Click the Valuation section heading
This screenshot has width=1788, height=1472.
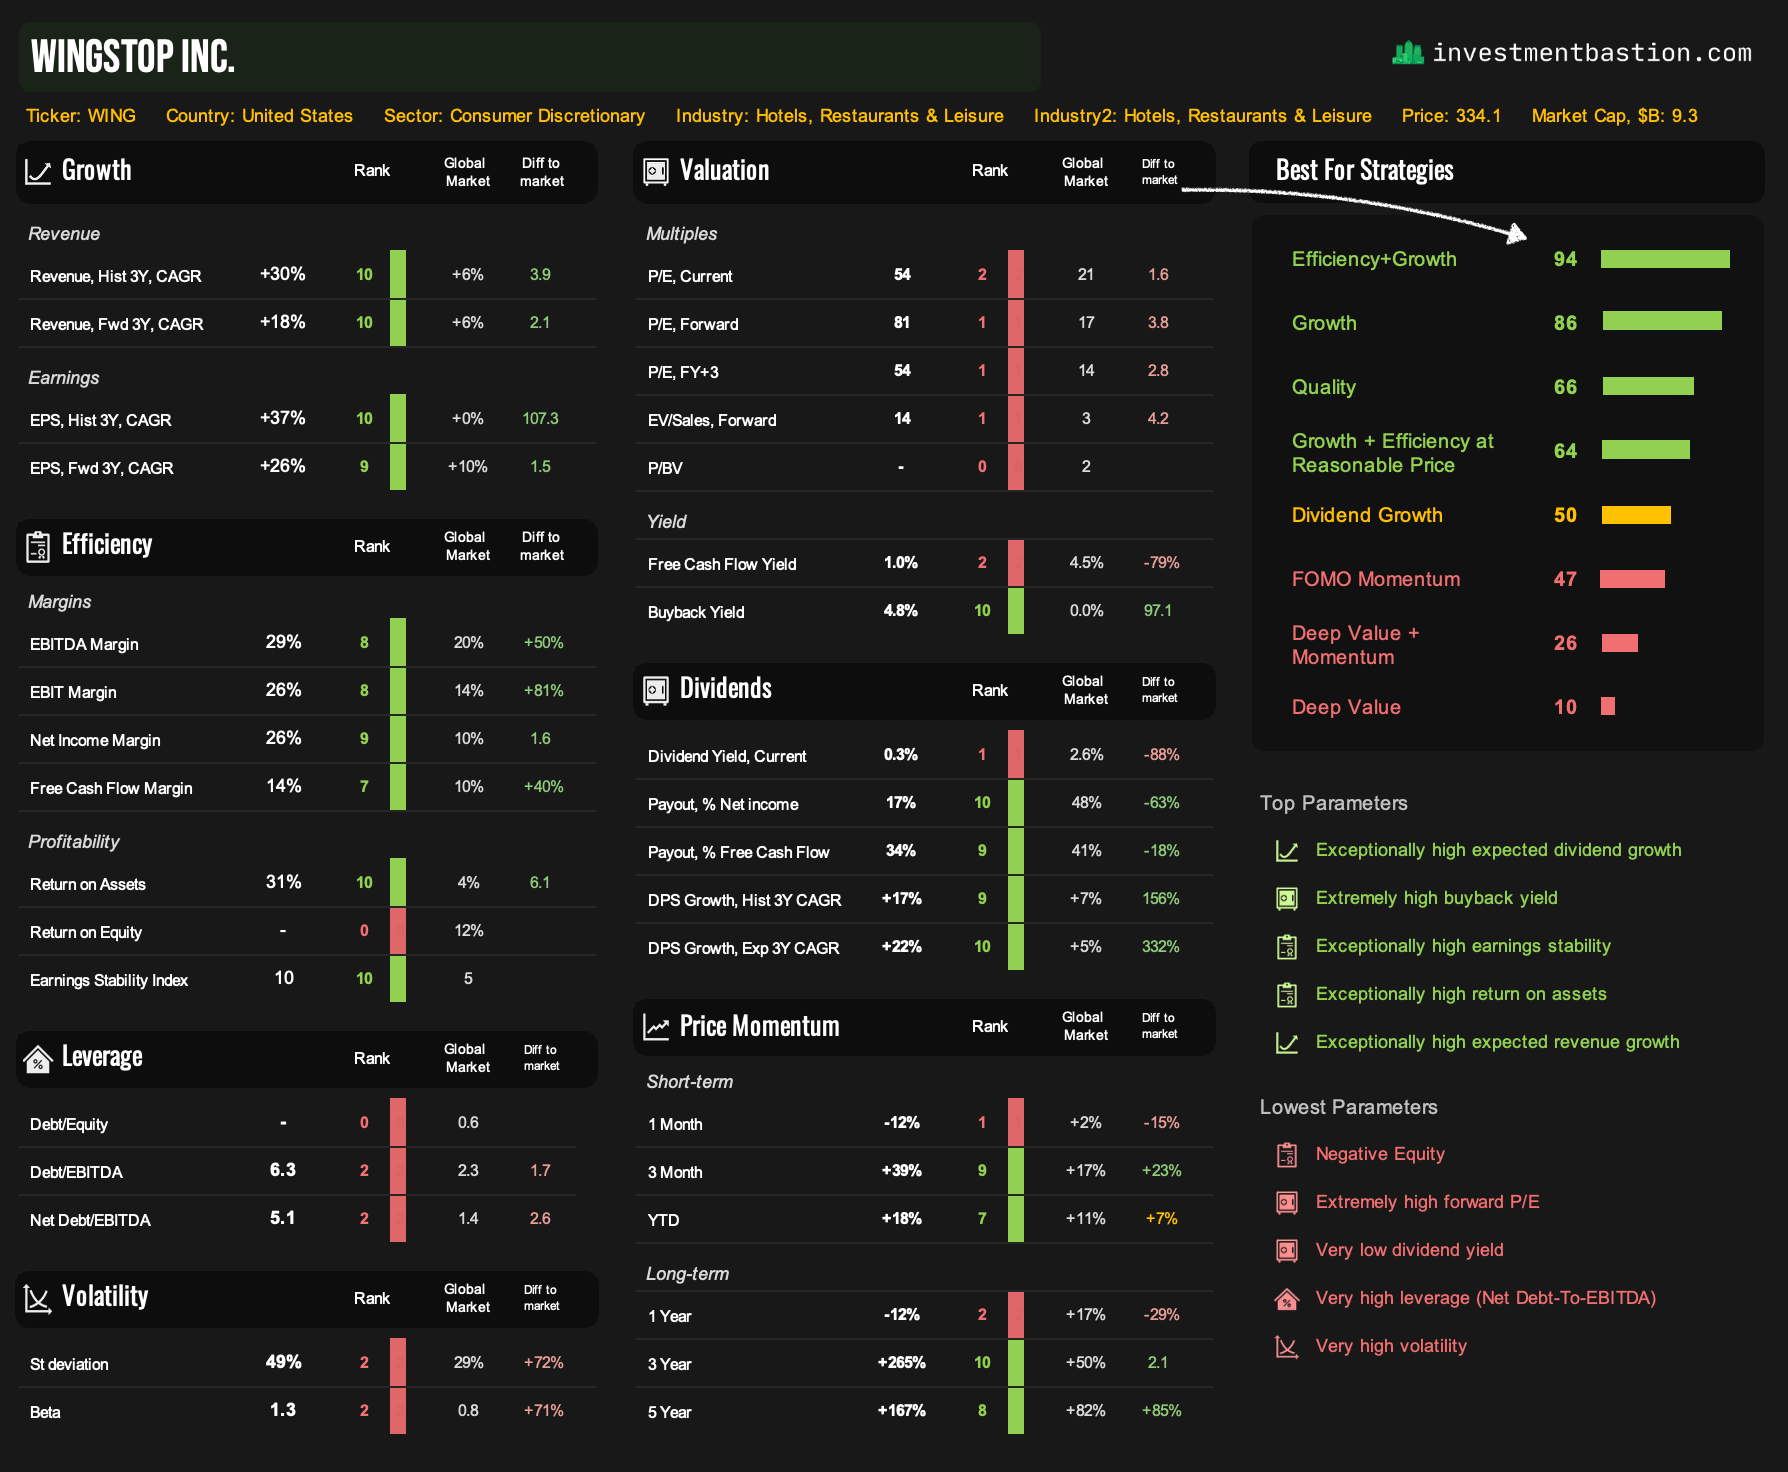(725, 171)
